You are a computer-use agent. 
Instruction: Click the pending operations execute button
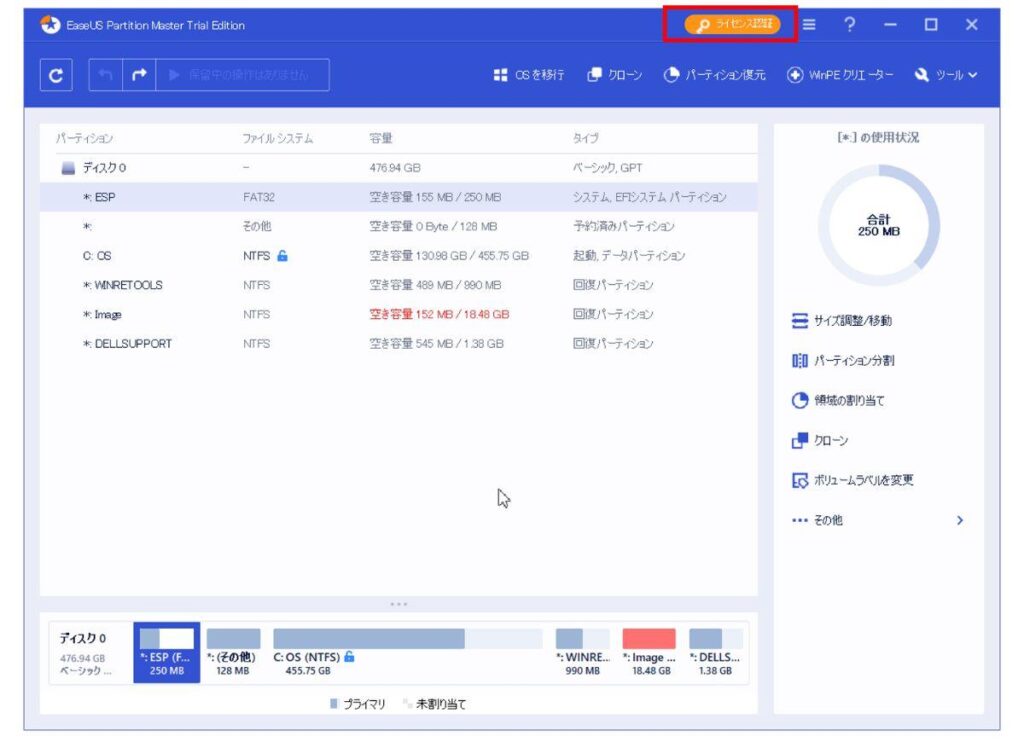point(242,75)
